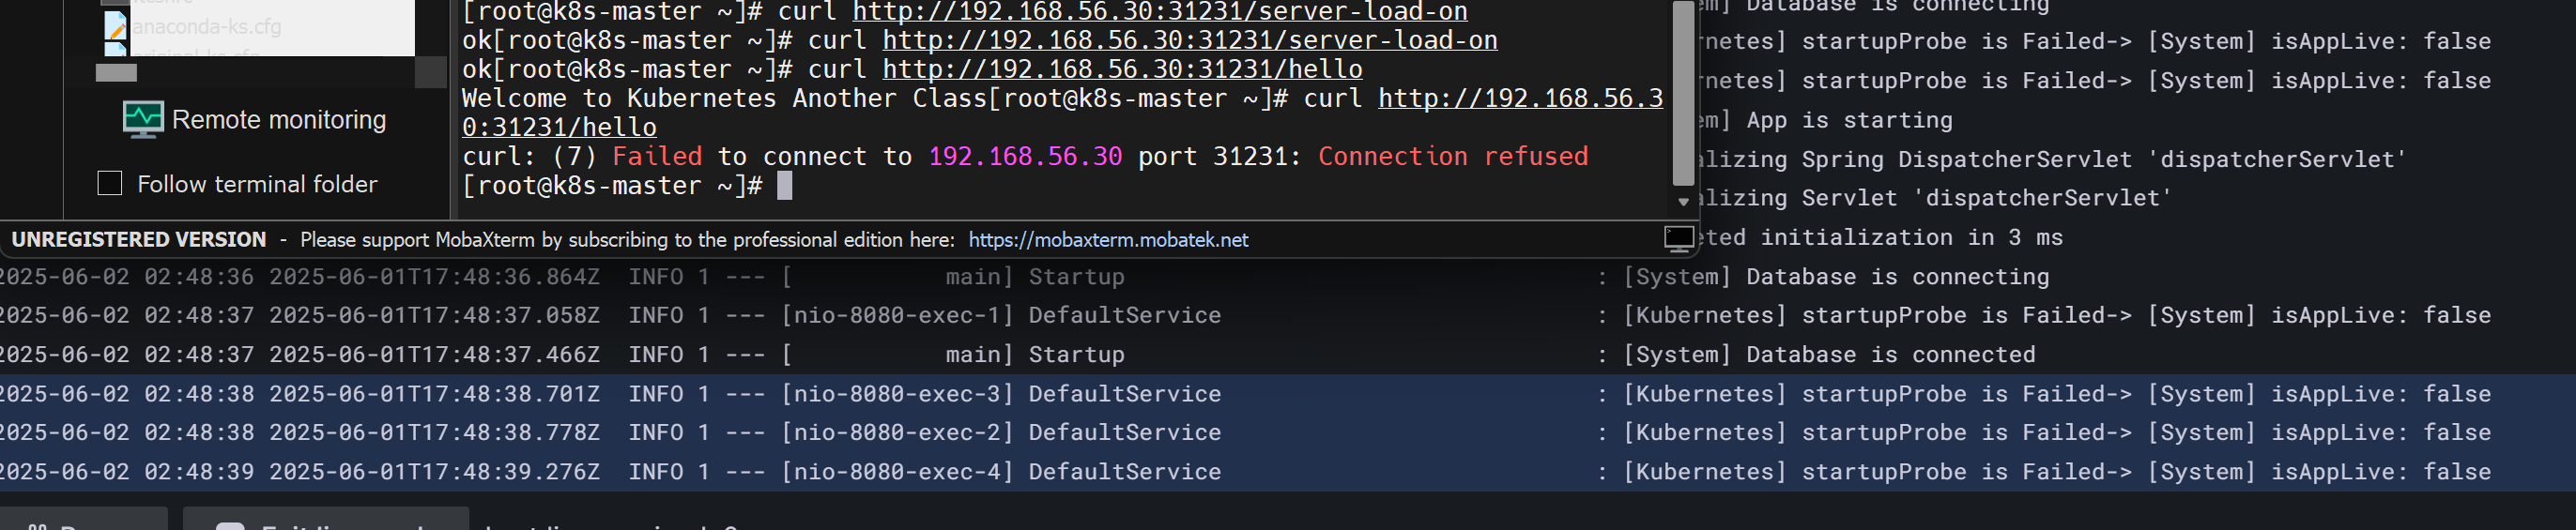Open the mobaxterm.mobatek.net link

1108,240
